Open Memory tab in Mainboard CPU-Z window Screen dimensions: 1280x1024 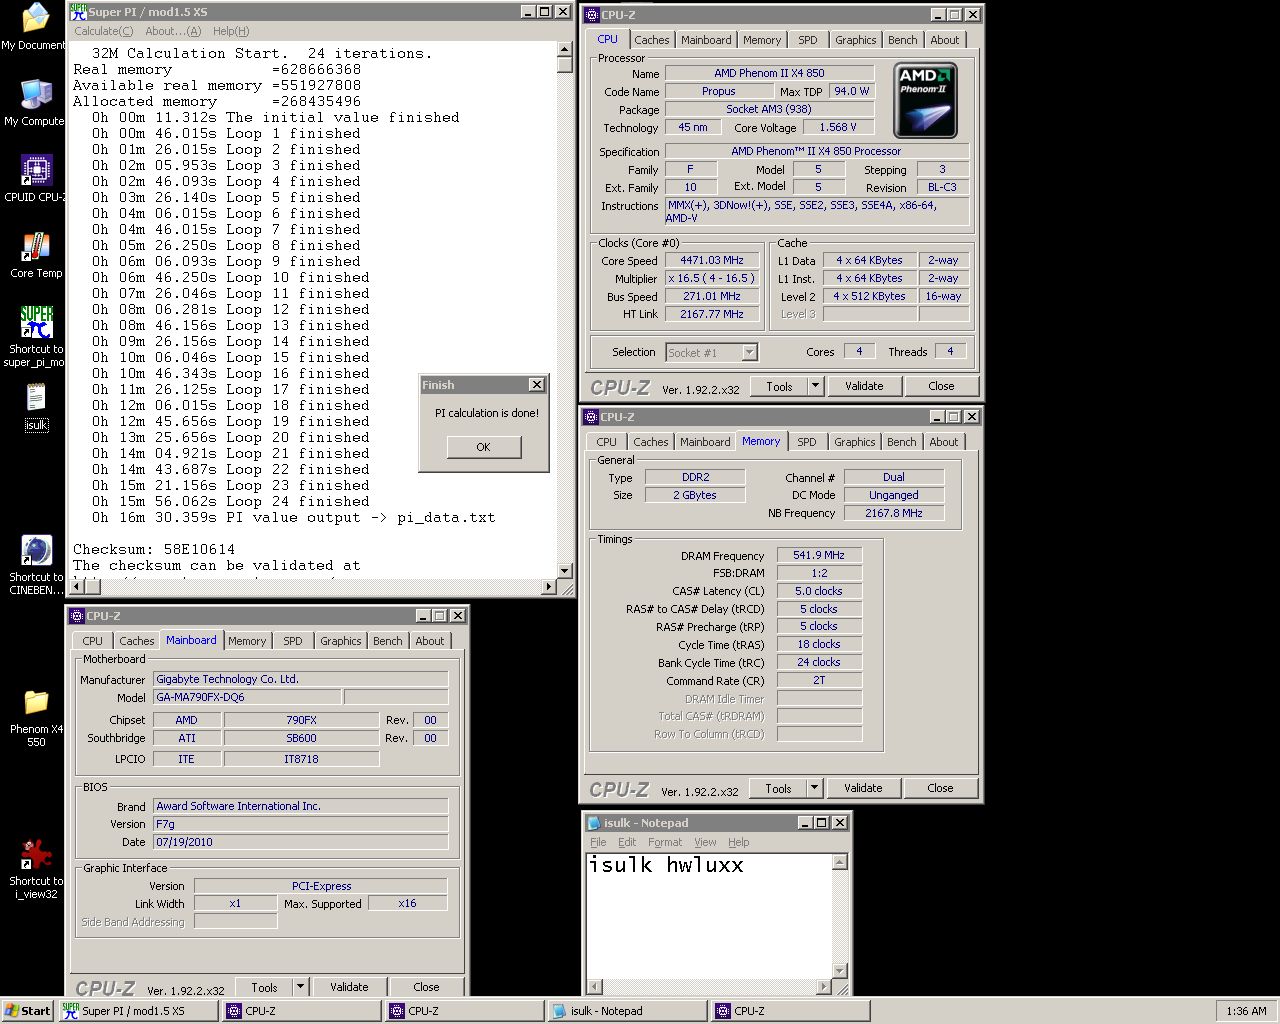247,641
